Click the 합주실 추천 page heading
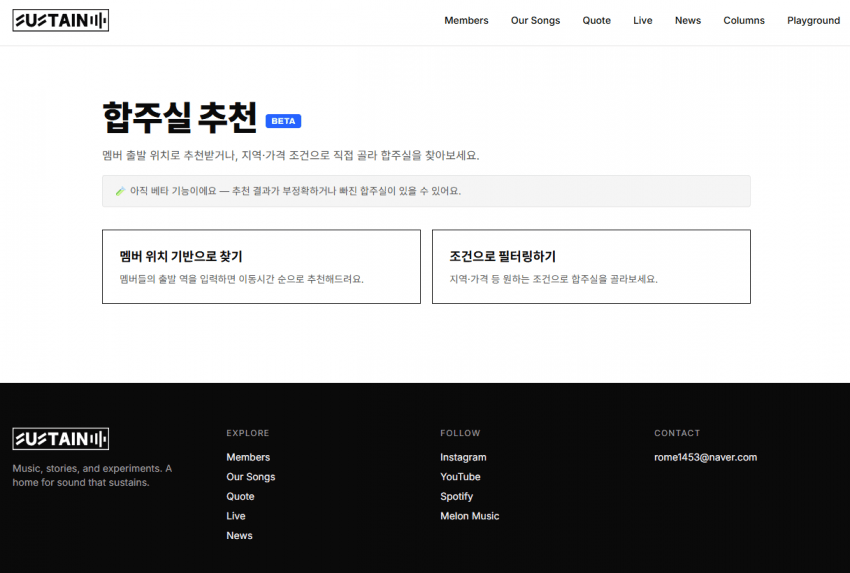Screen dimensions: 850x573 pos(179,117)
